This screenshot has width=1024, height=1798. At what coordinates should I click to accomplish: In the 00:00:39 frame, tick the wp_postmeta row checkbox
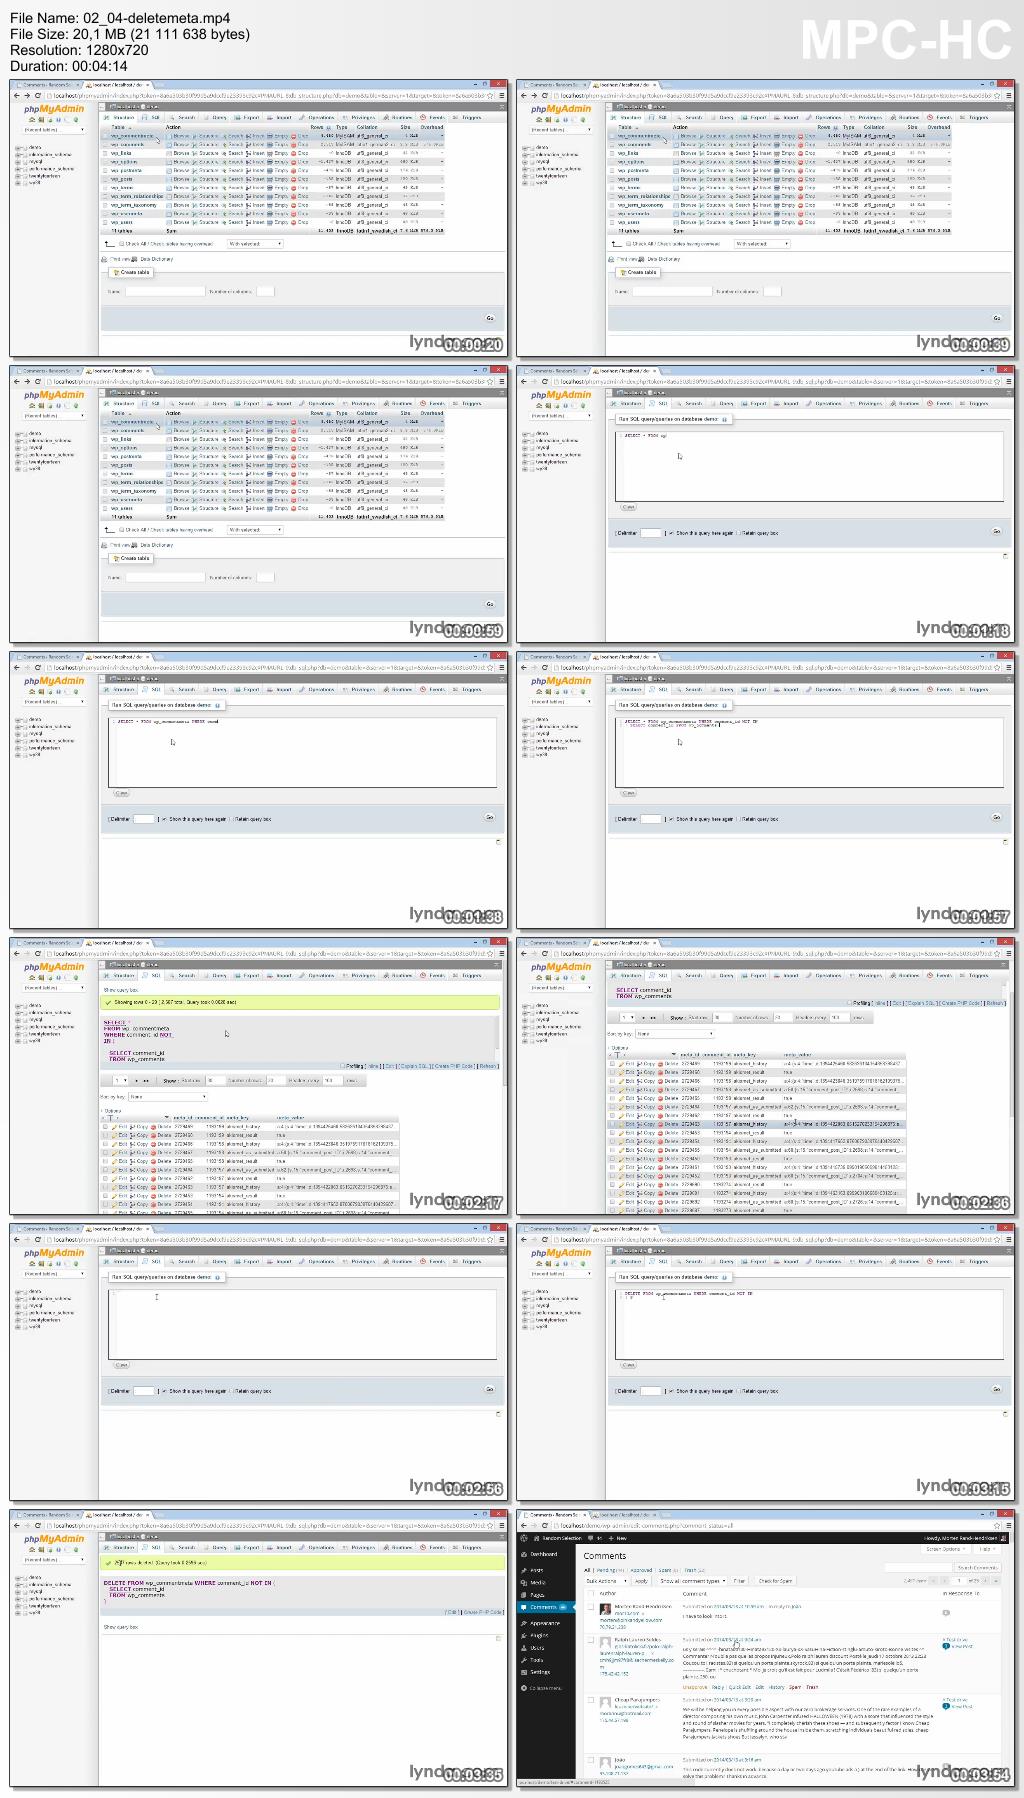click(x=613, y=170)
